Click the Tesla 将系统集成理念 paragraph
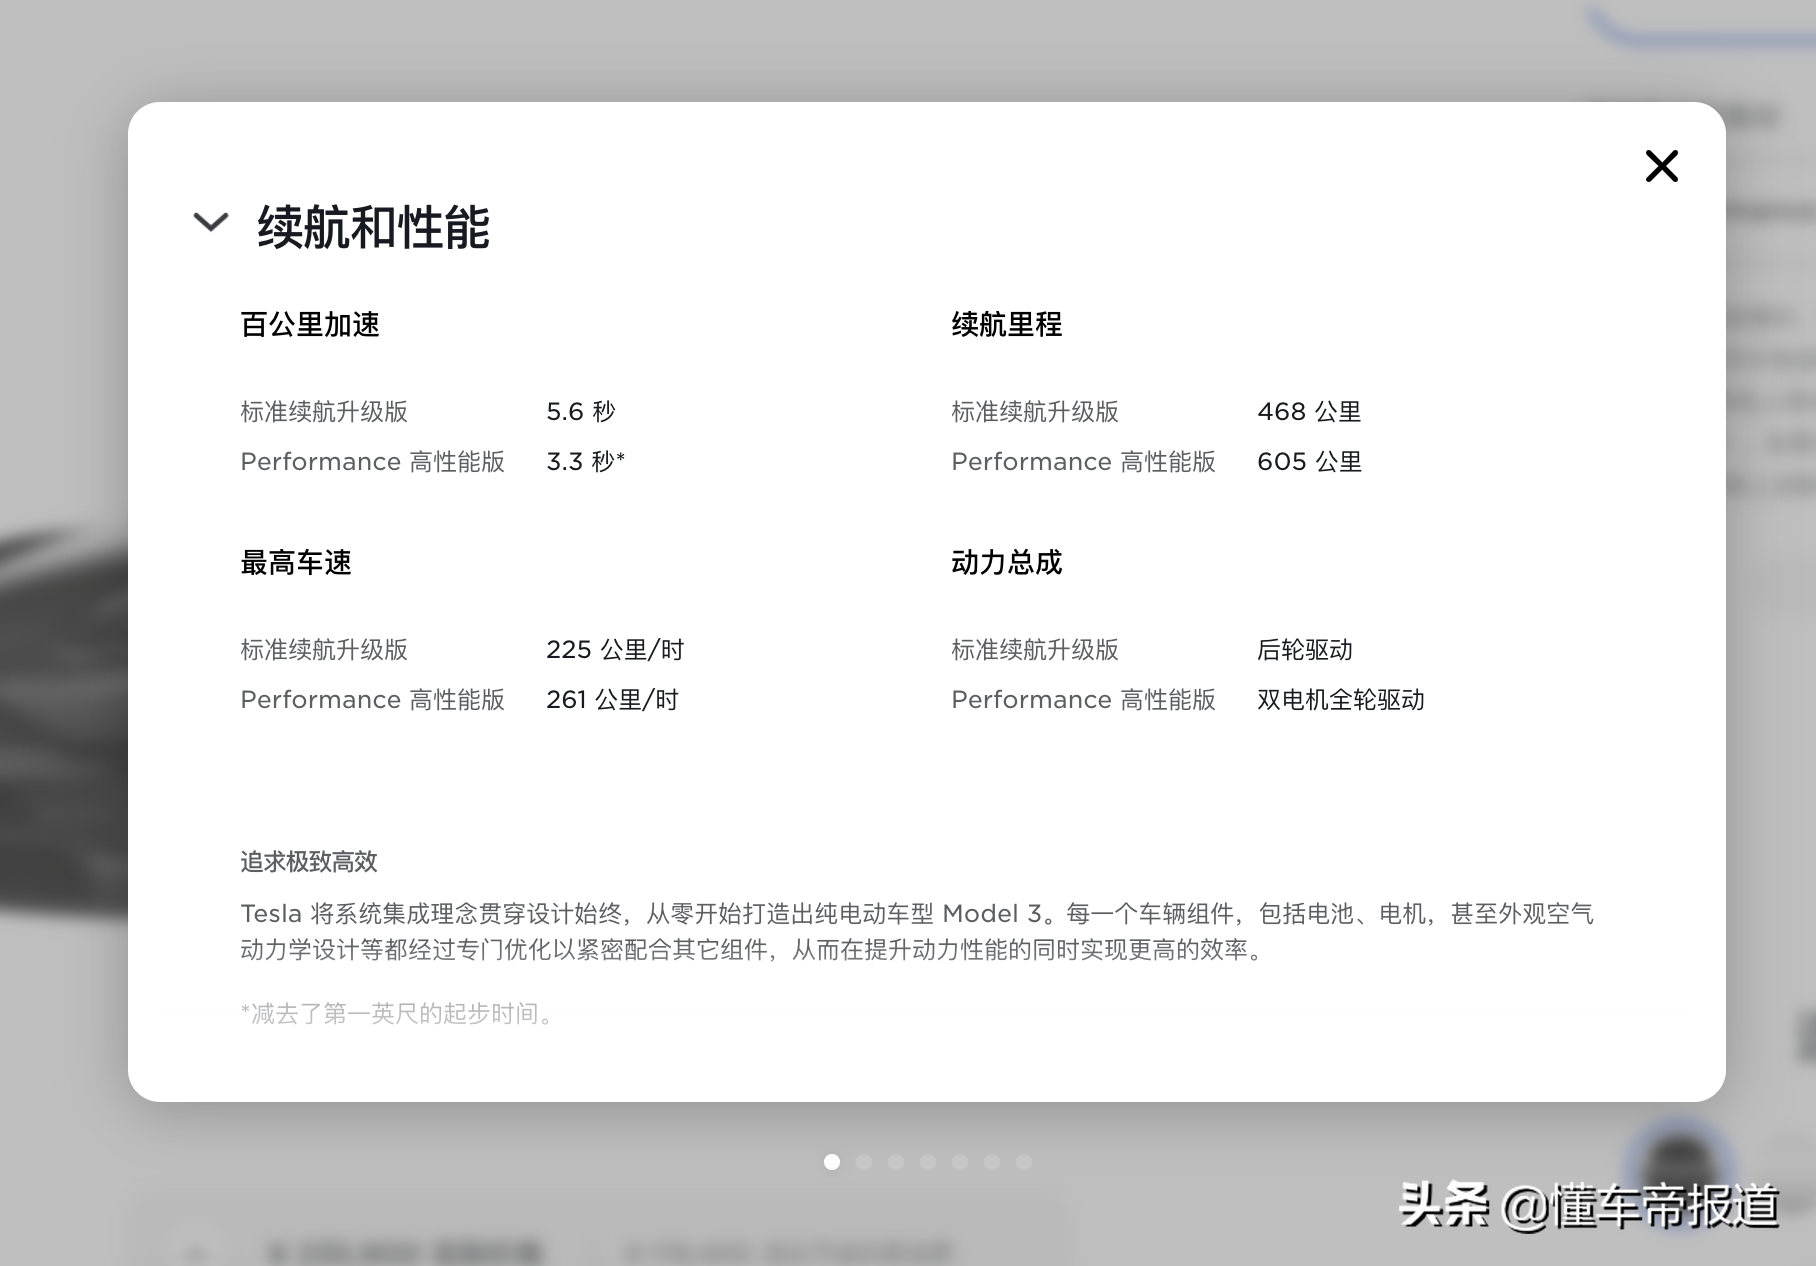The height and width of the screenshot is (1266, 1816). click(917, 931)
